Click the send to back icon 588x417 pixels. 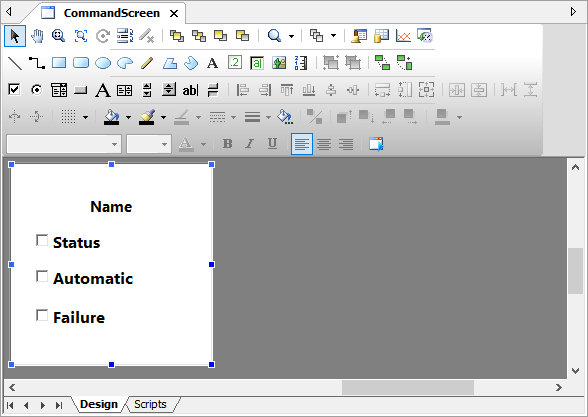click(x=199, y=36)
